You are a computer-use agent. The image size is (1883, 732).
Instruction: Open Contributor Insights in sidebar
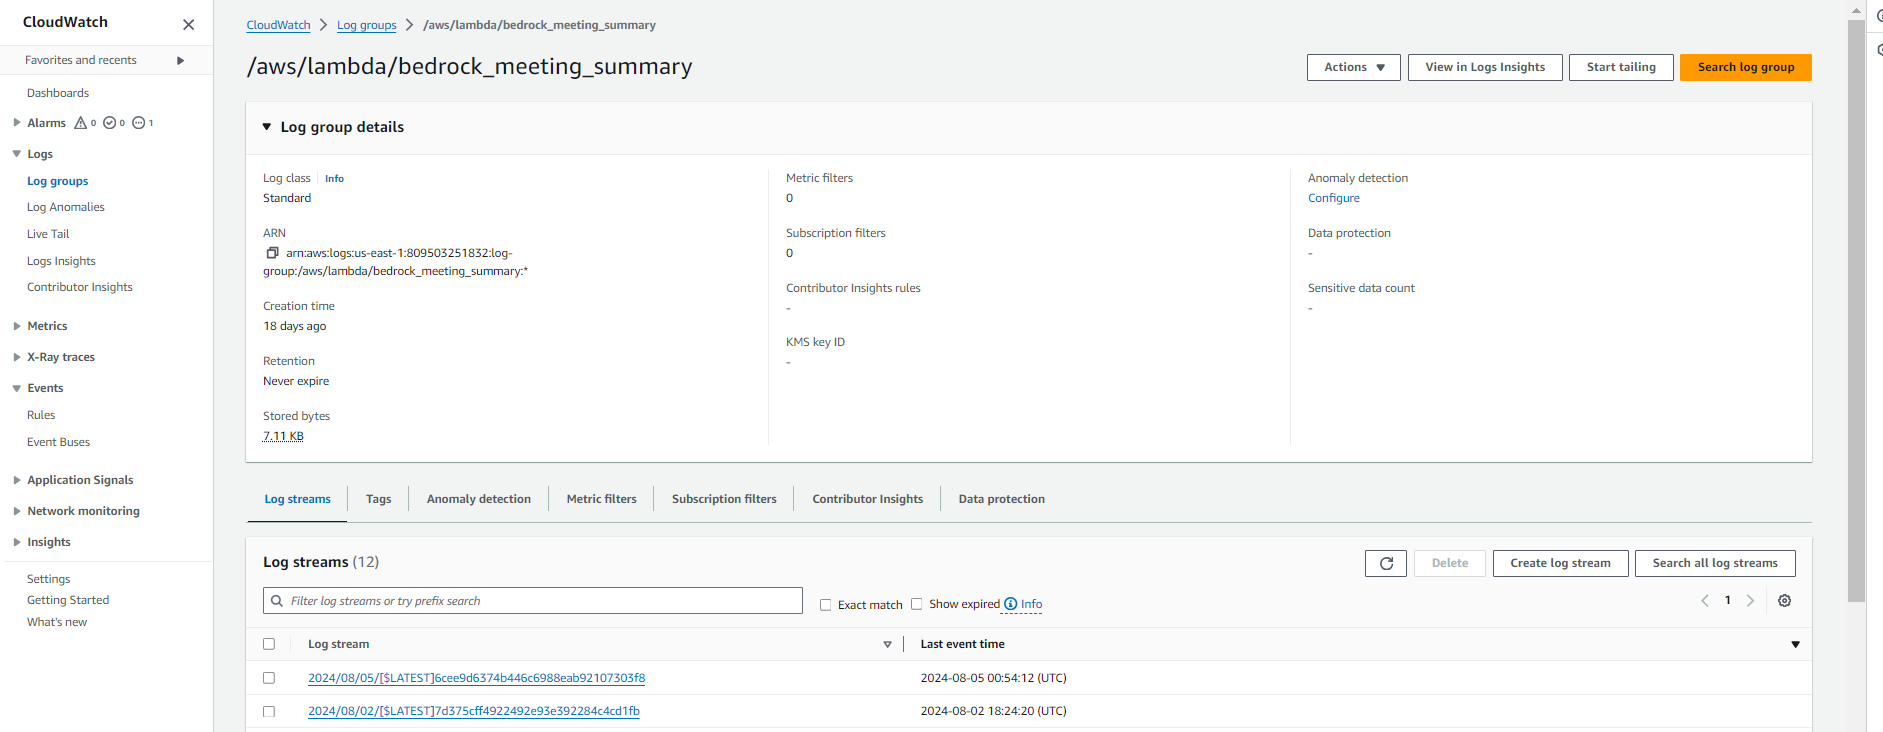pyautogui.click(x=80, y=287)
